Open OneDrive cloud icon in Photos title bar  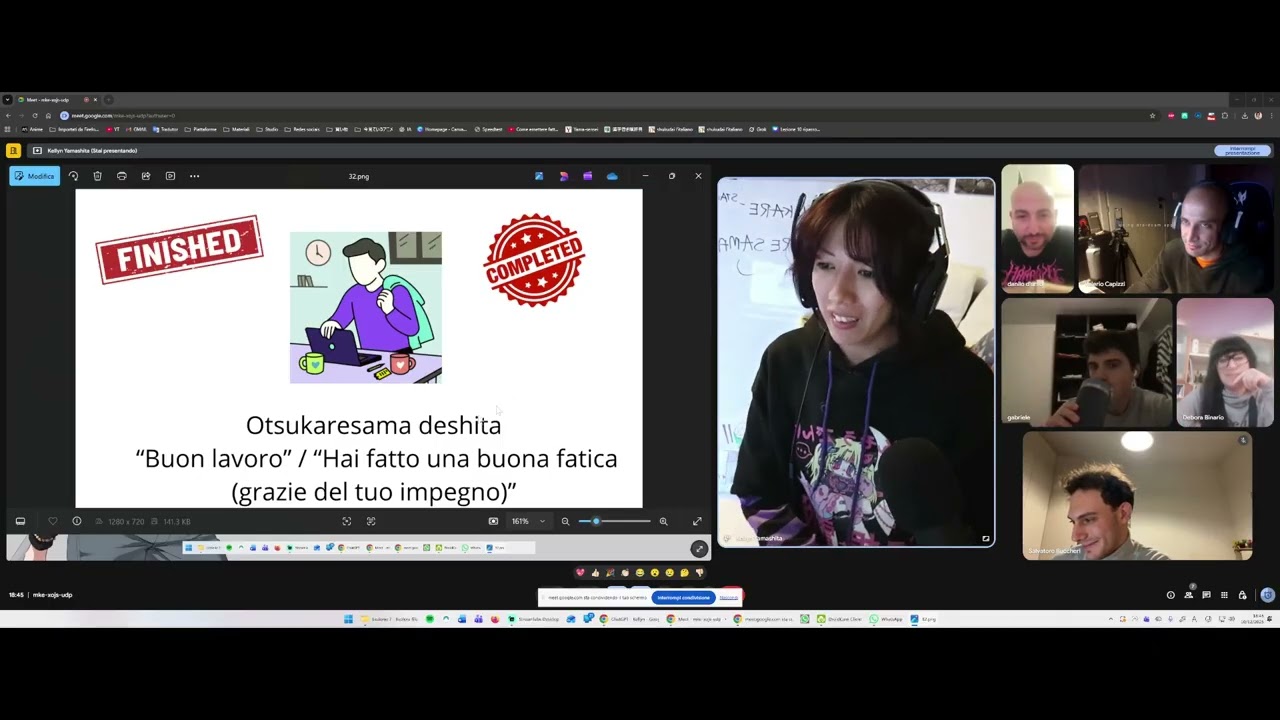[612, 176]
